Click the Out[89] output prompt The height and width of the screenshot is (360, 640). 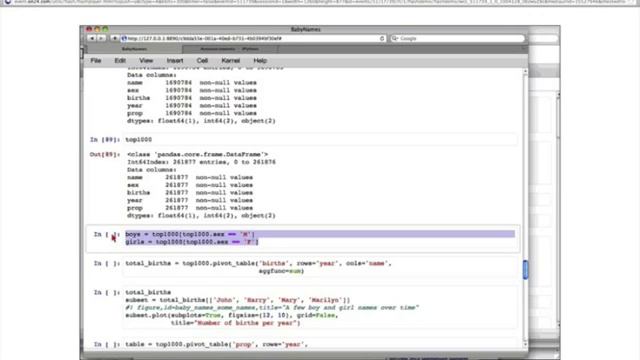coord(105,155)
